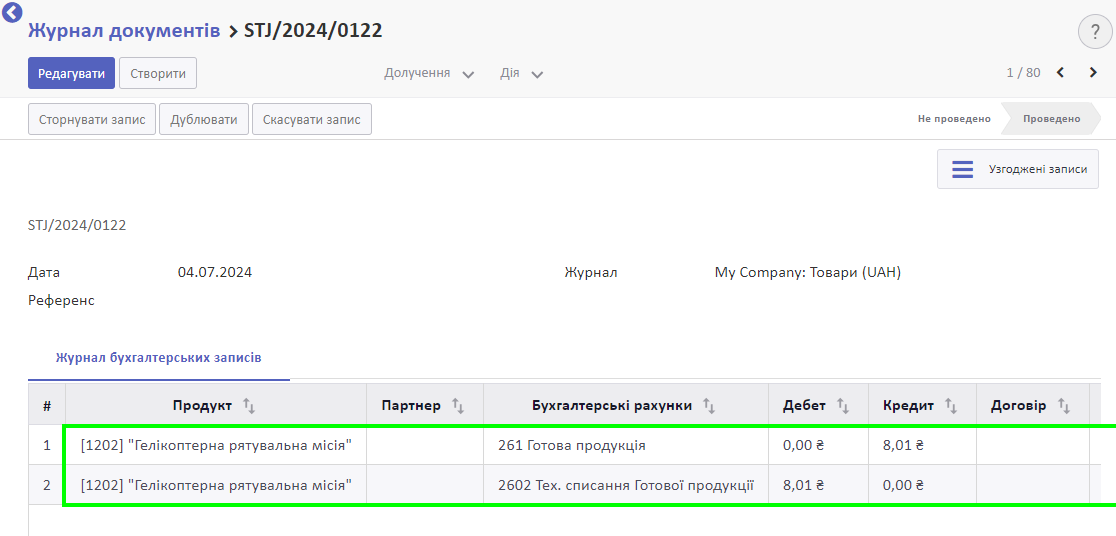
Task: Sort by Продукт column arrows
Action: (248, 406)
